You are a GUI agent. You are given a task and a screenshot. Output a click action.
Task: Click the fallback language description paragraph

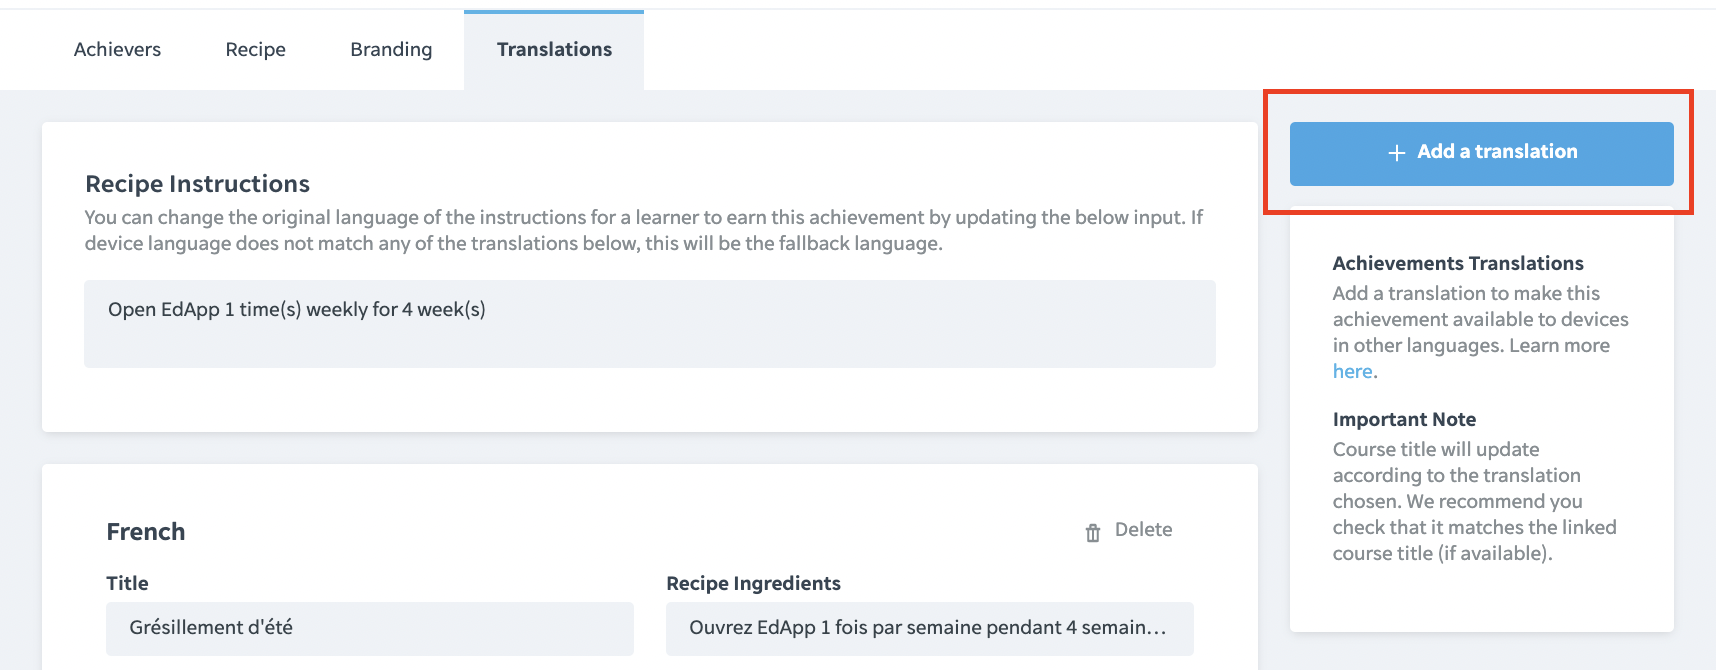(643, 231)
